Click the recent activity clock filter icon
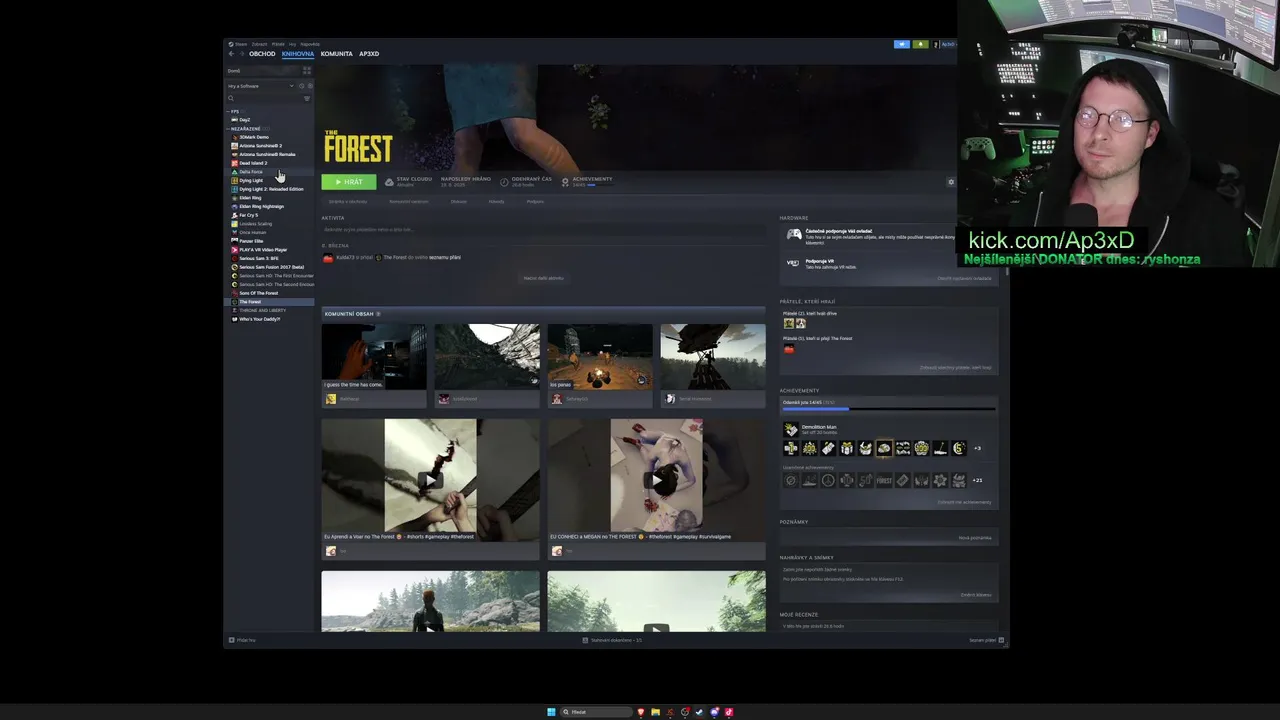Image resolution: width=1280 pixels, height=720 pixels. pos(302,86)
